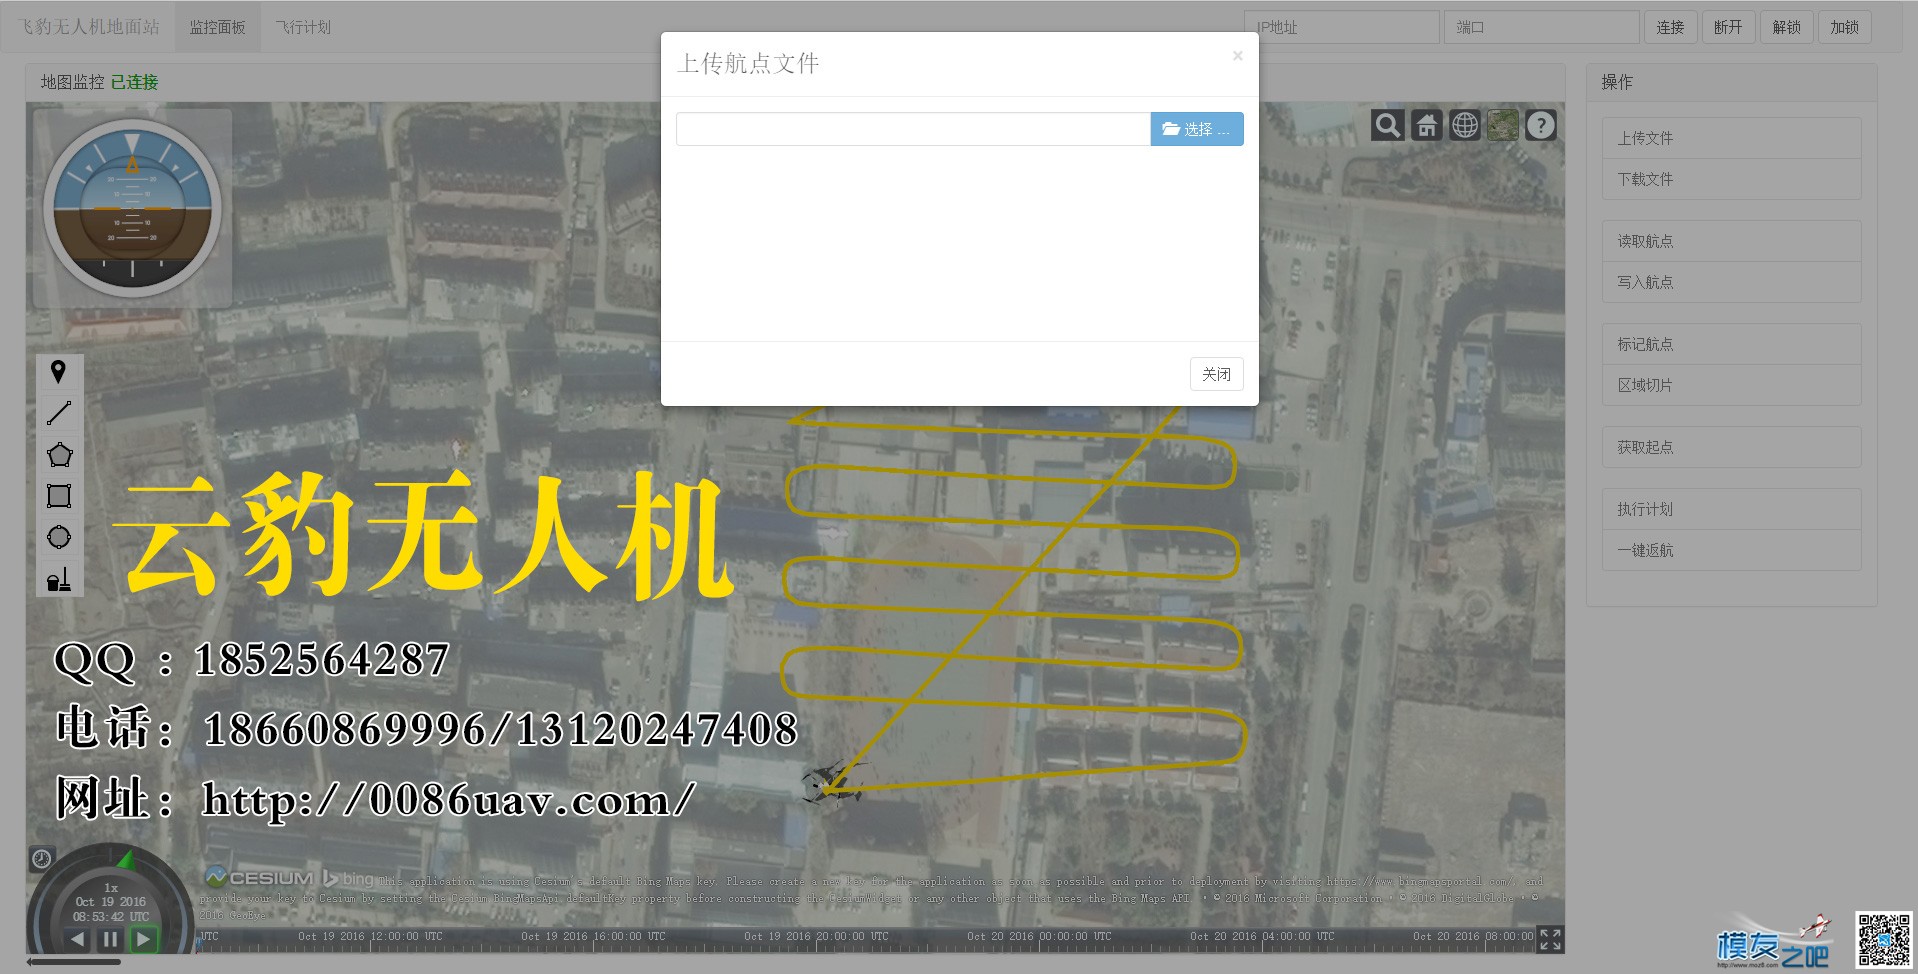Click 下载文件 in the operations panel
This screenshot has width=1918, height=974.
click(x=1731, y=179)
